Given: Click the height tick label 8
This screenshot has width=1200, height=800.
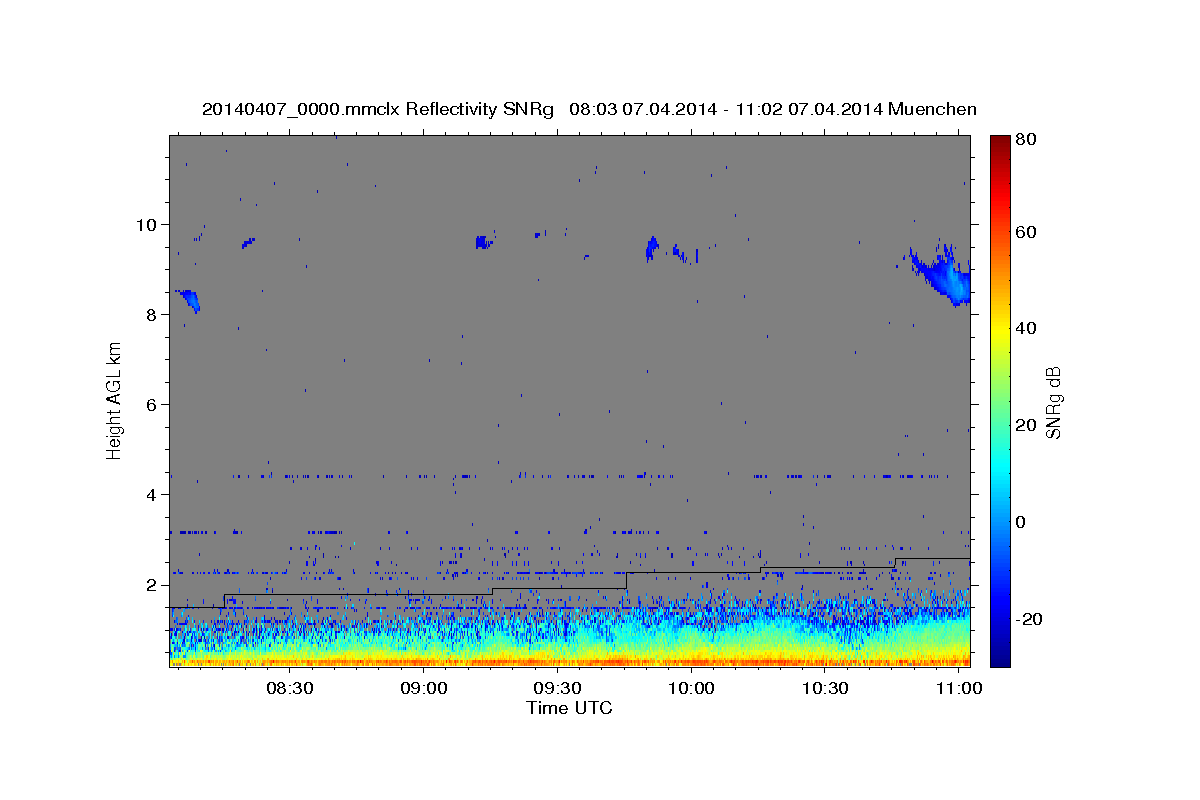Looking at the screenshot, I should pyautogui.click(x=153, y=314).
